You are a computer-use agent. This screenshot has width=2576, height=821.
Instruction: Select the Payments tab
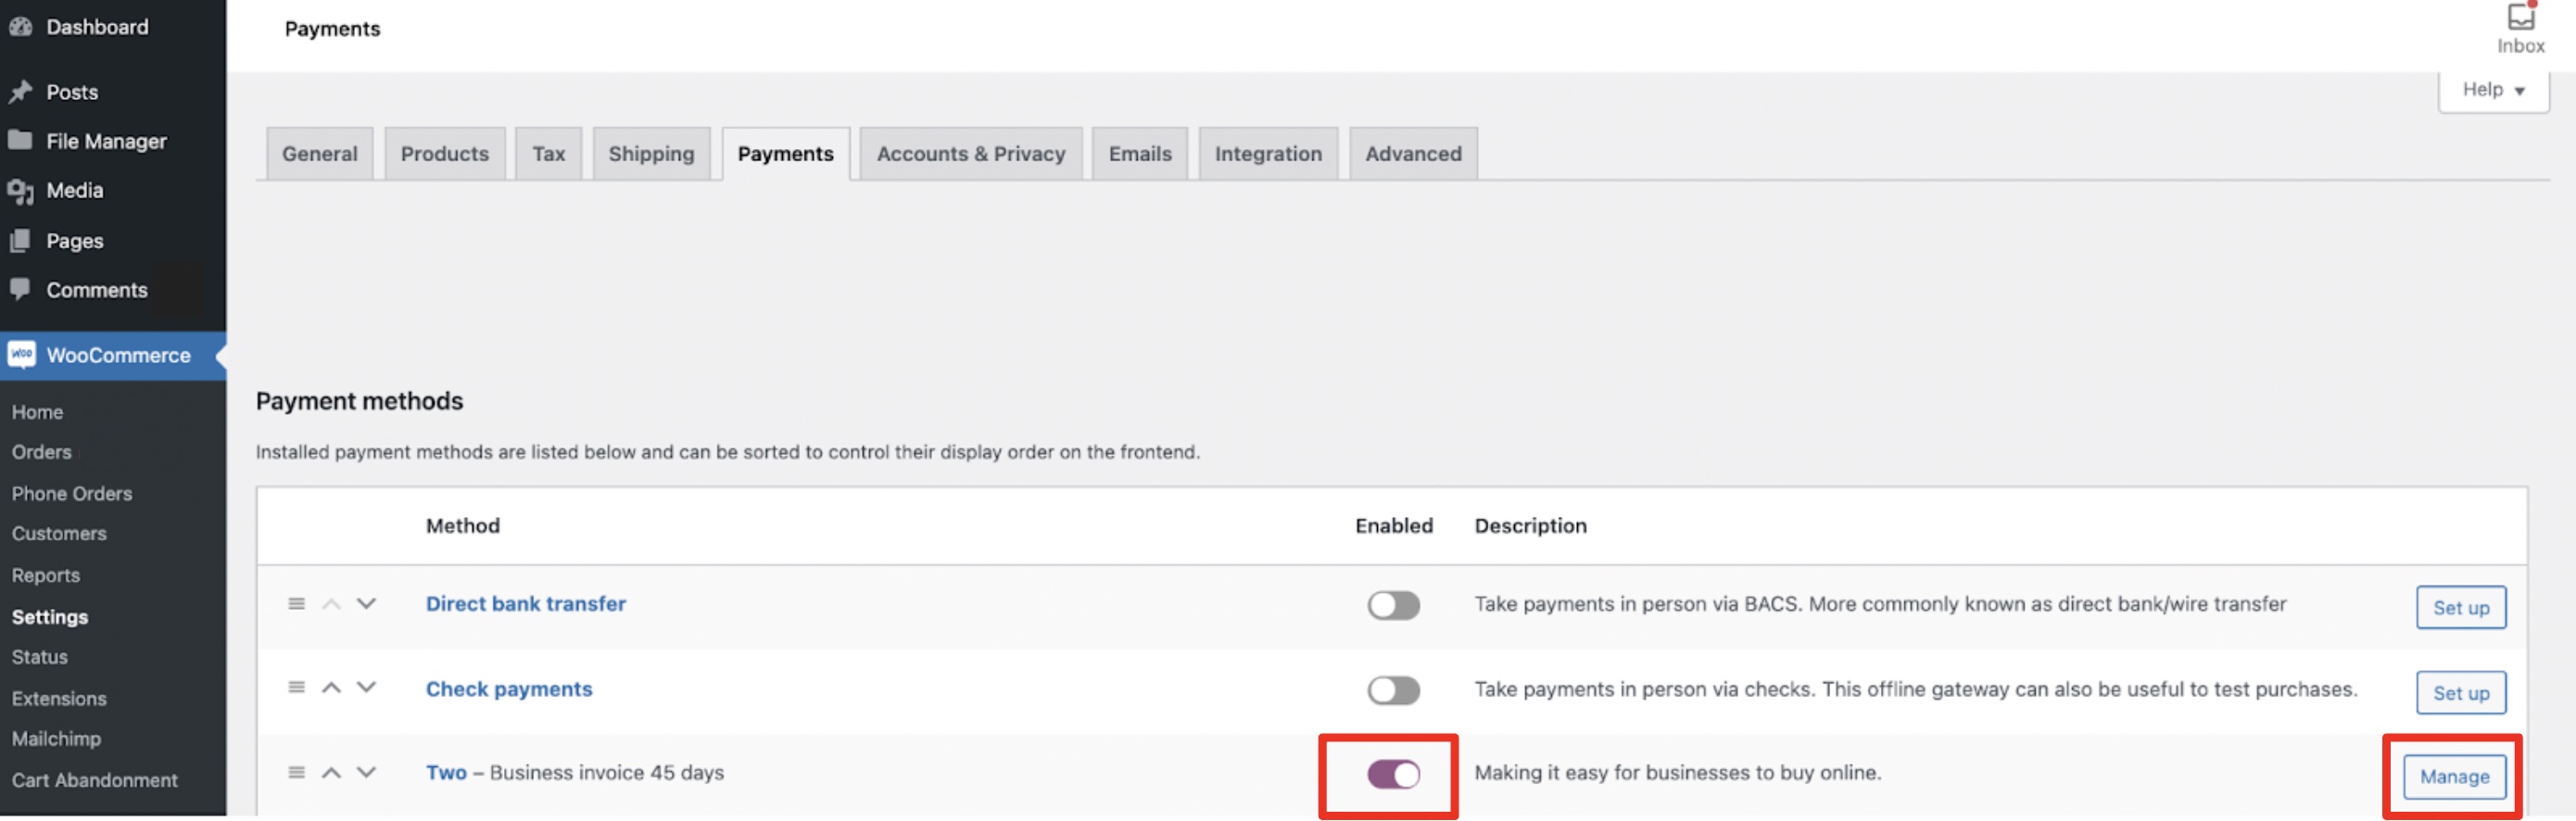(785, 154)
